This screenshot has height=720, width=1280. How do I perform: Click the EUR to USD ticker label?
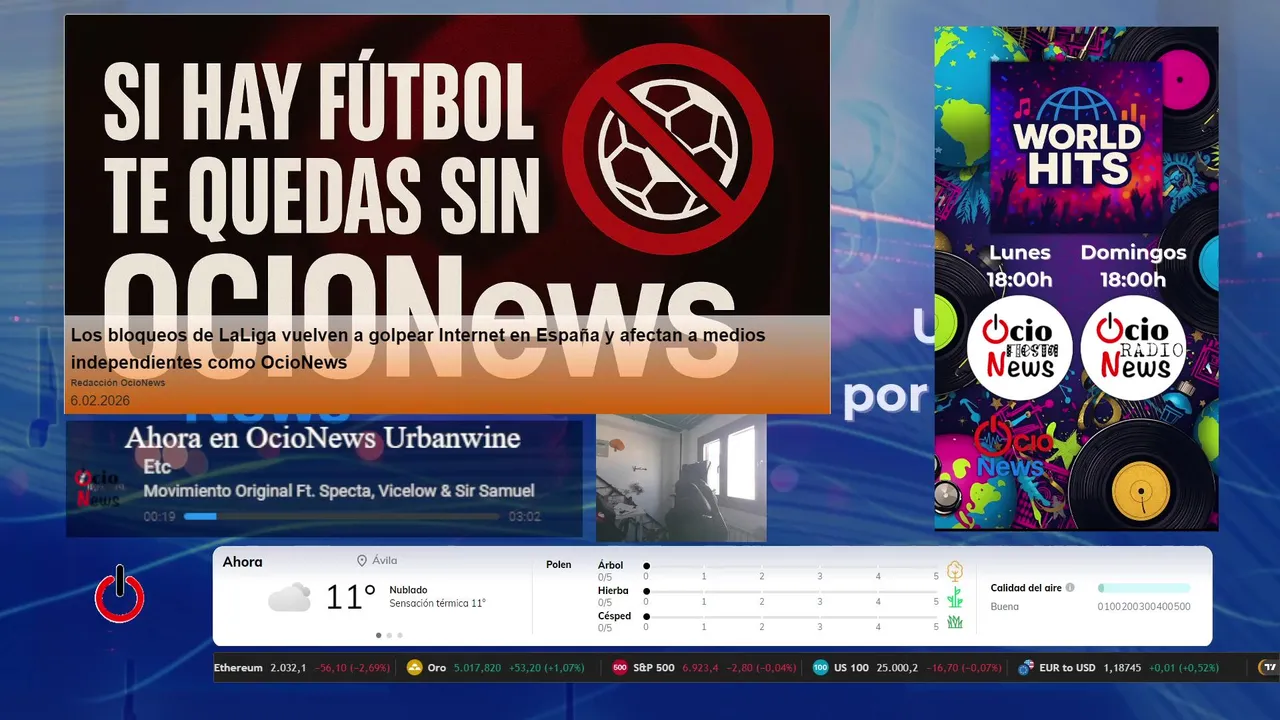coord(1067,668)
